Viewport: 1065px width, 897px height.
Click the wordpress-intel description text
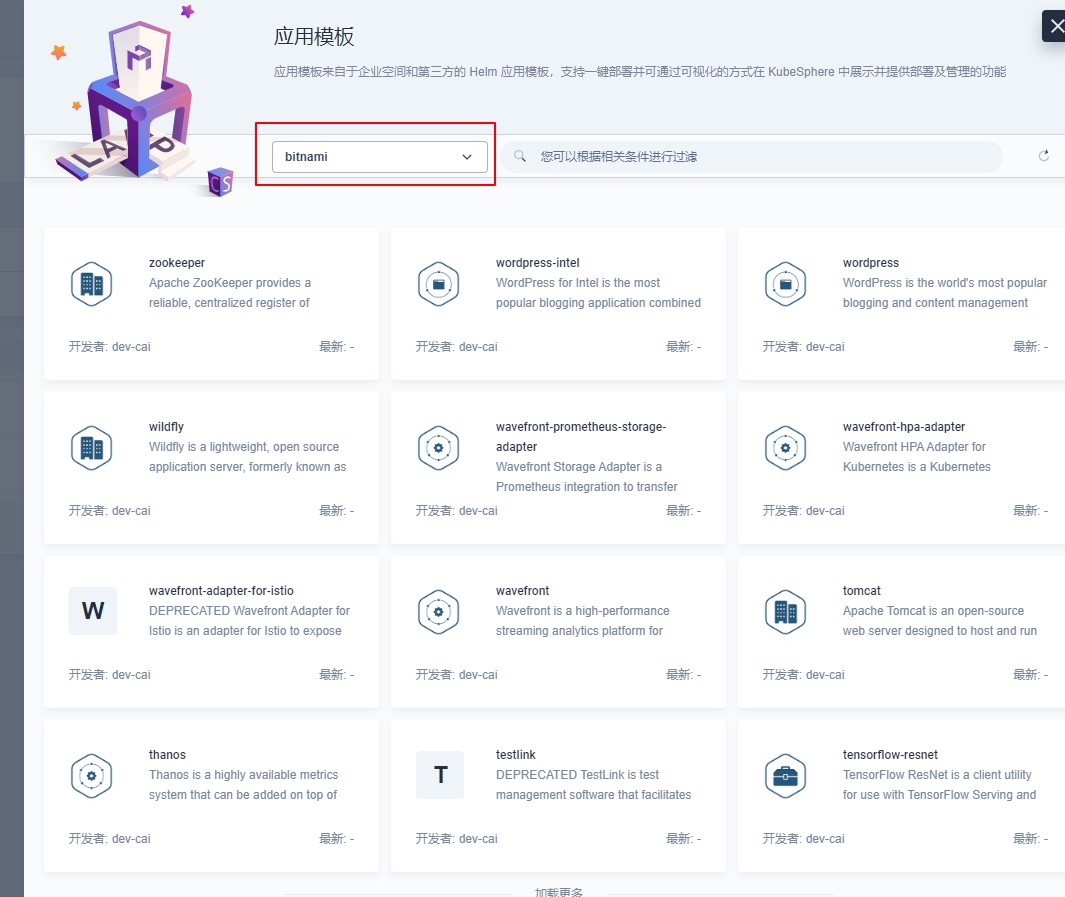(x=598, y=293)
